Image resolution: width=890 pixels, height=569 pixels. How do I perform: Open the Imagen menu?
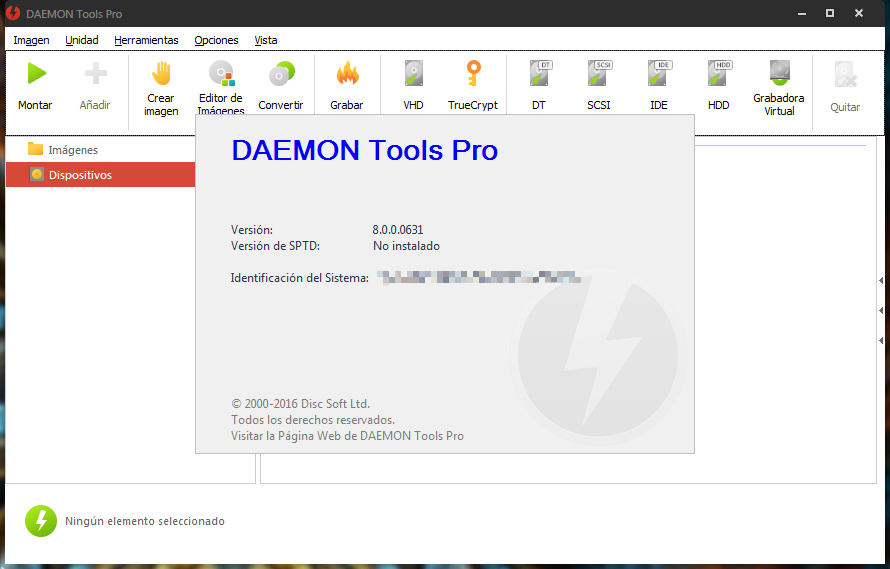(x=31, y=40)
